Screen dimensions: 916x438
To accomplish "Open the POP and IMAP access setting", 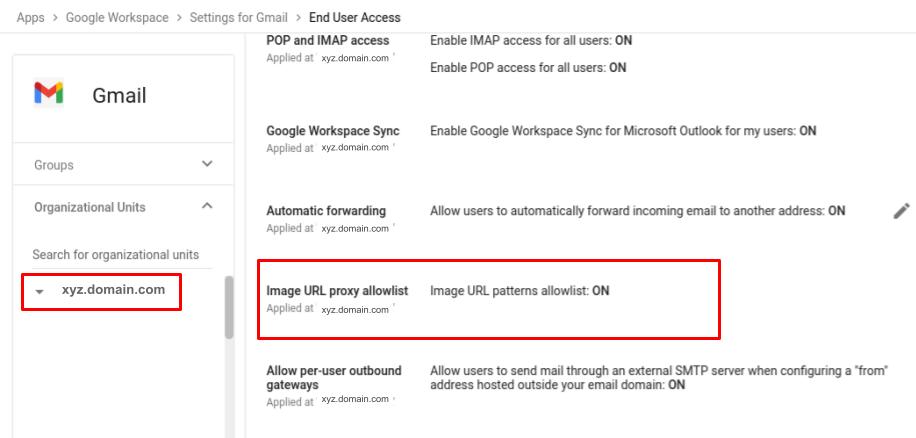I will (x=328, y=40).
